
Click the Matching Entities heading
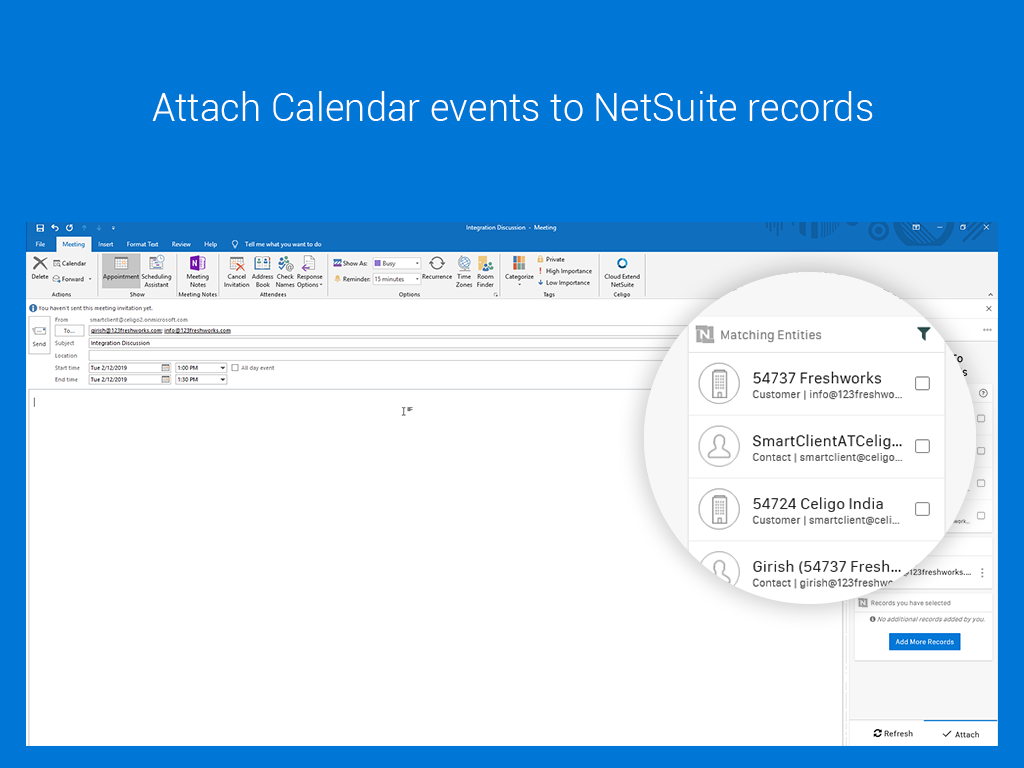pos(771,335)
